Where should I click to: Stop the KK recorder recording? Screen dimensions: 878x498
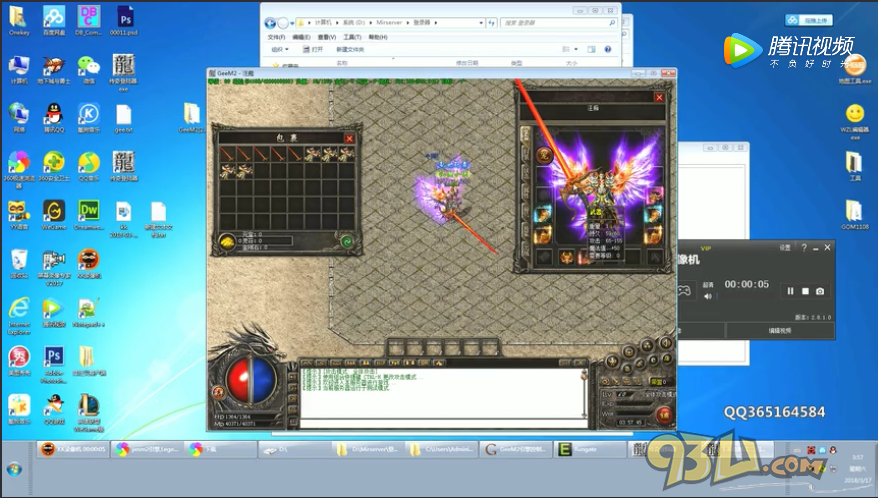pos(805,291)
